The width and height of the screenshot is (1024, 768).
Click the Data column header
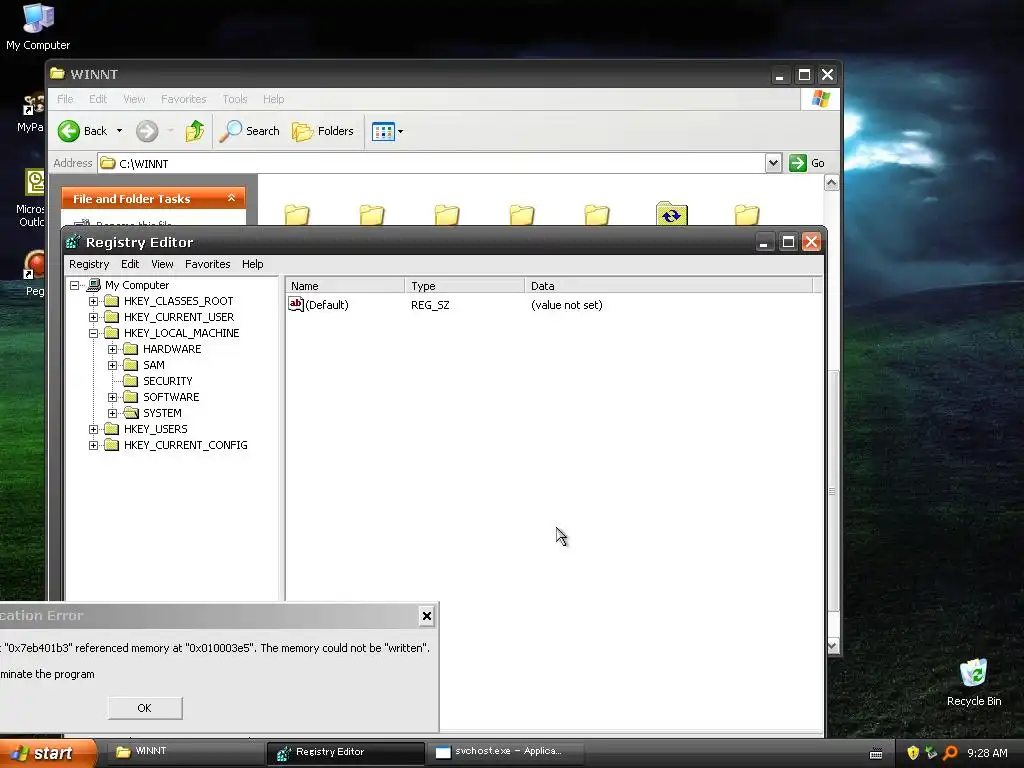coord(669,285)
